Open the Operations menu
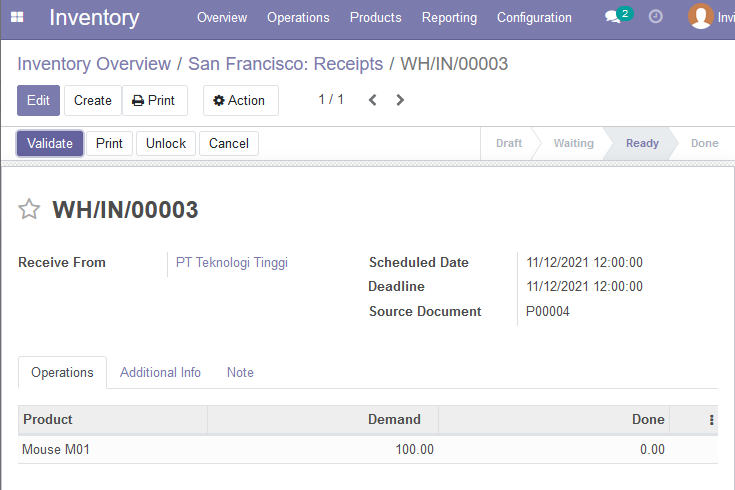The width and height of the screenshot is (735, 490). [298, 18]
